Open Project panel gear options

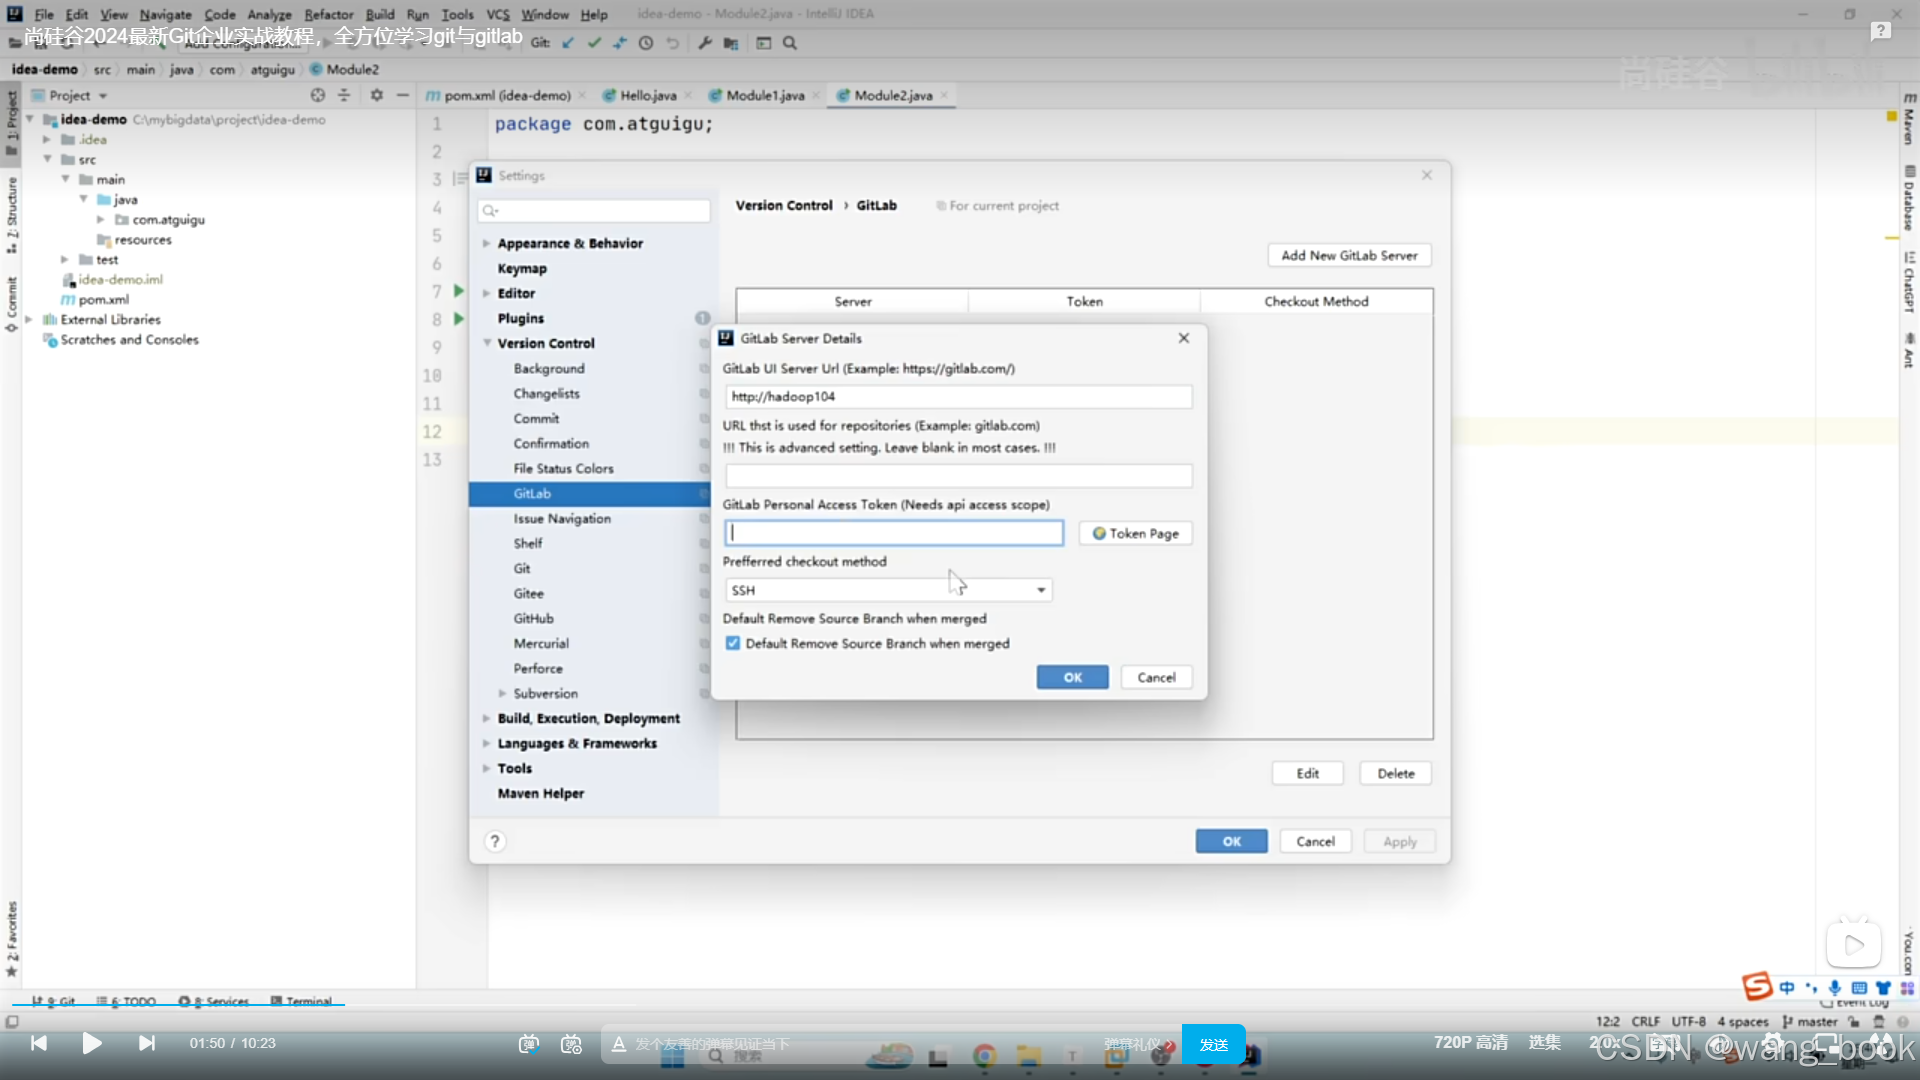(x=377, y=95)
